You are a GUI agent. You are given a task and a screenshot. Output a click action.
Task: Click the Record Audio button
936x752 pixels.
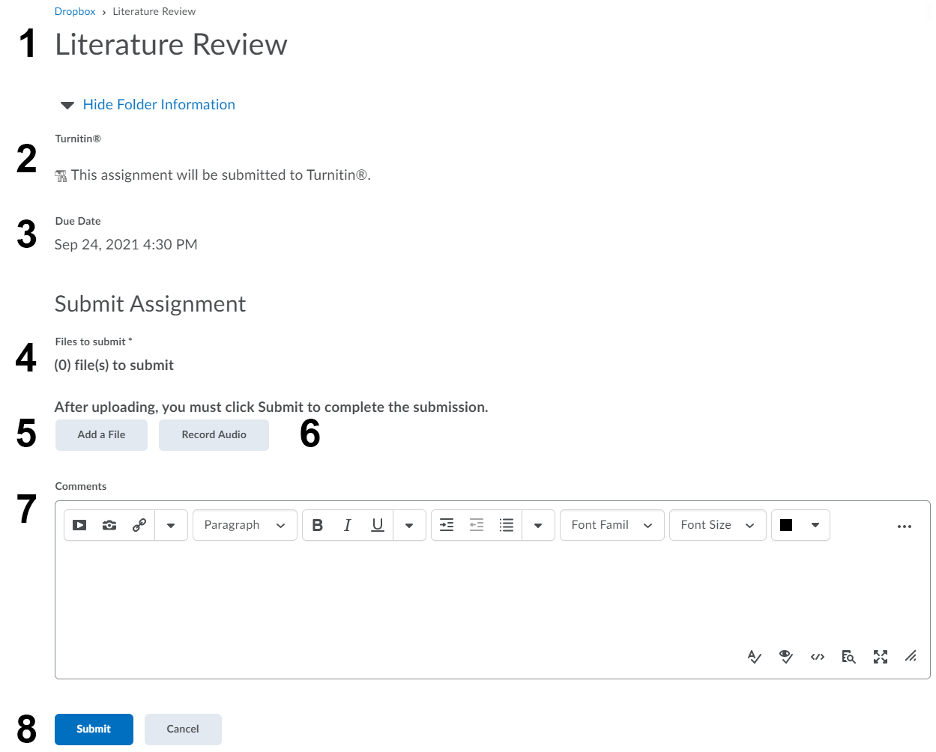(x=214, y=434)
